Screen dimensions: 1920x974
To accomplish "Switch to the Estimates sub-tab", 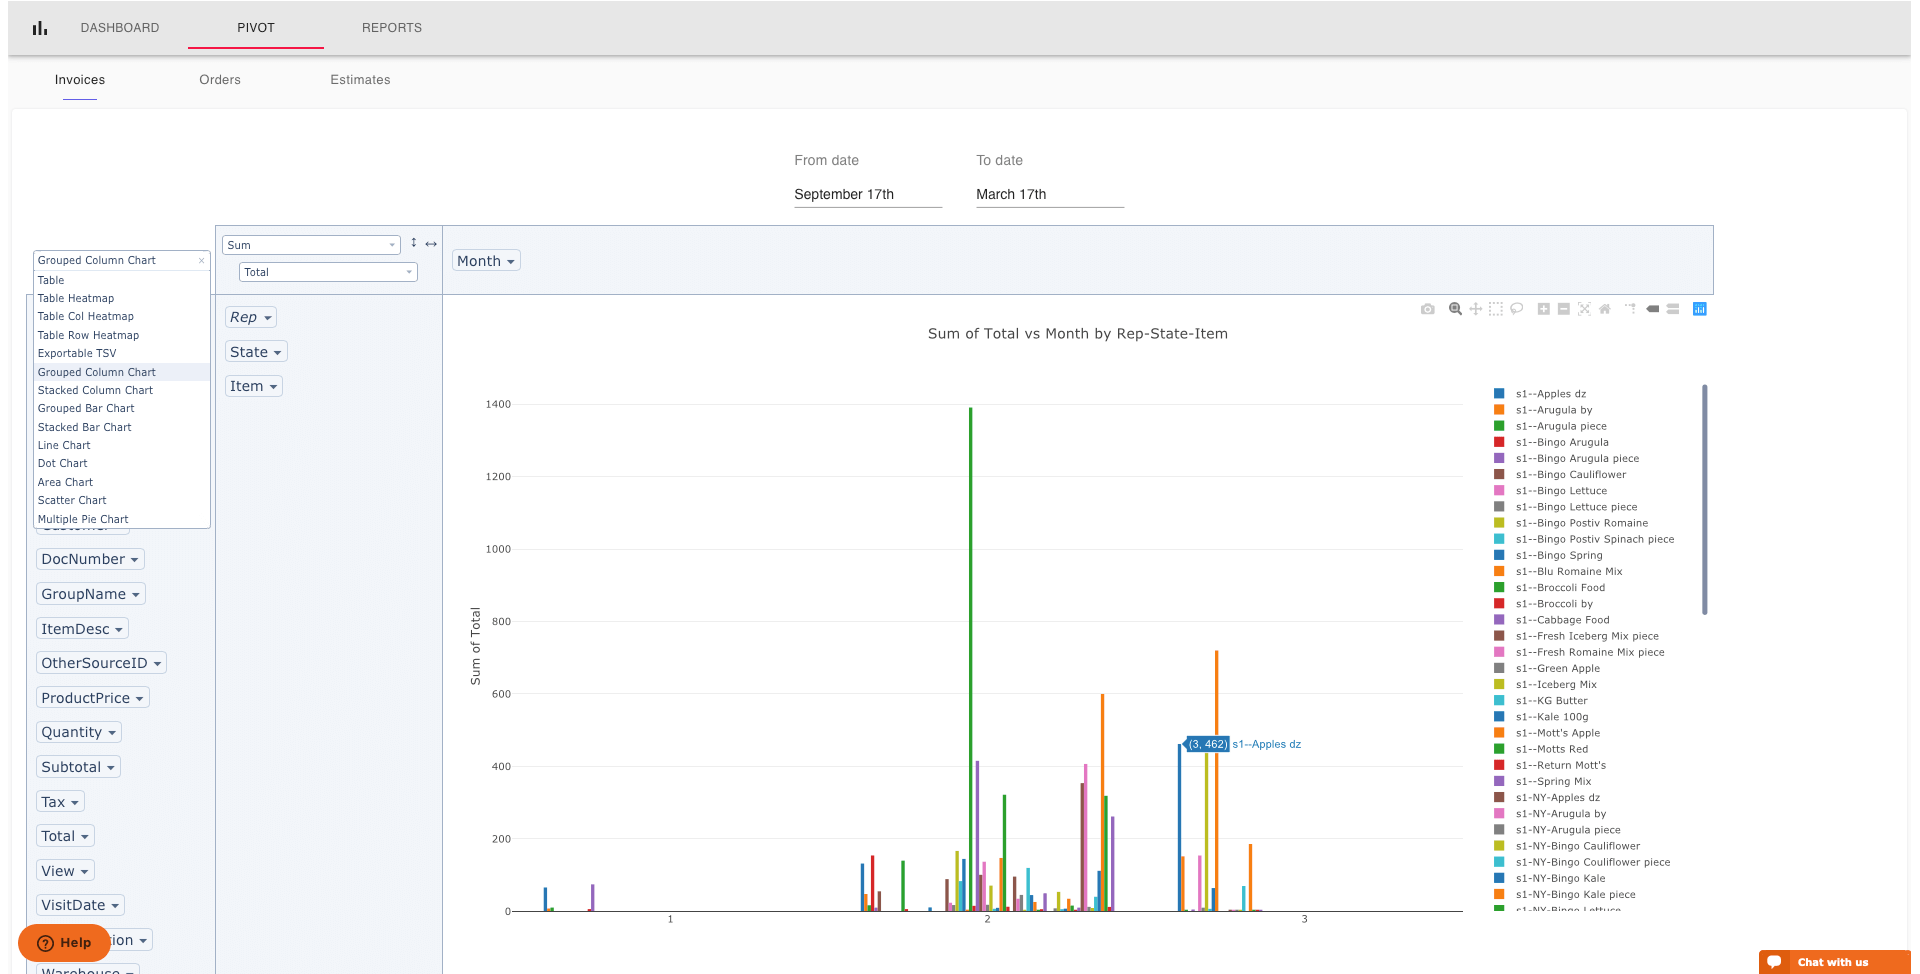I will [x=360, y=80].
